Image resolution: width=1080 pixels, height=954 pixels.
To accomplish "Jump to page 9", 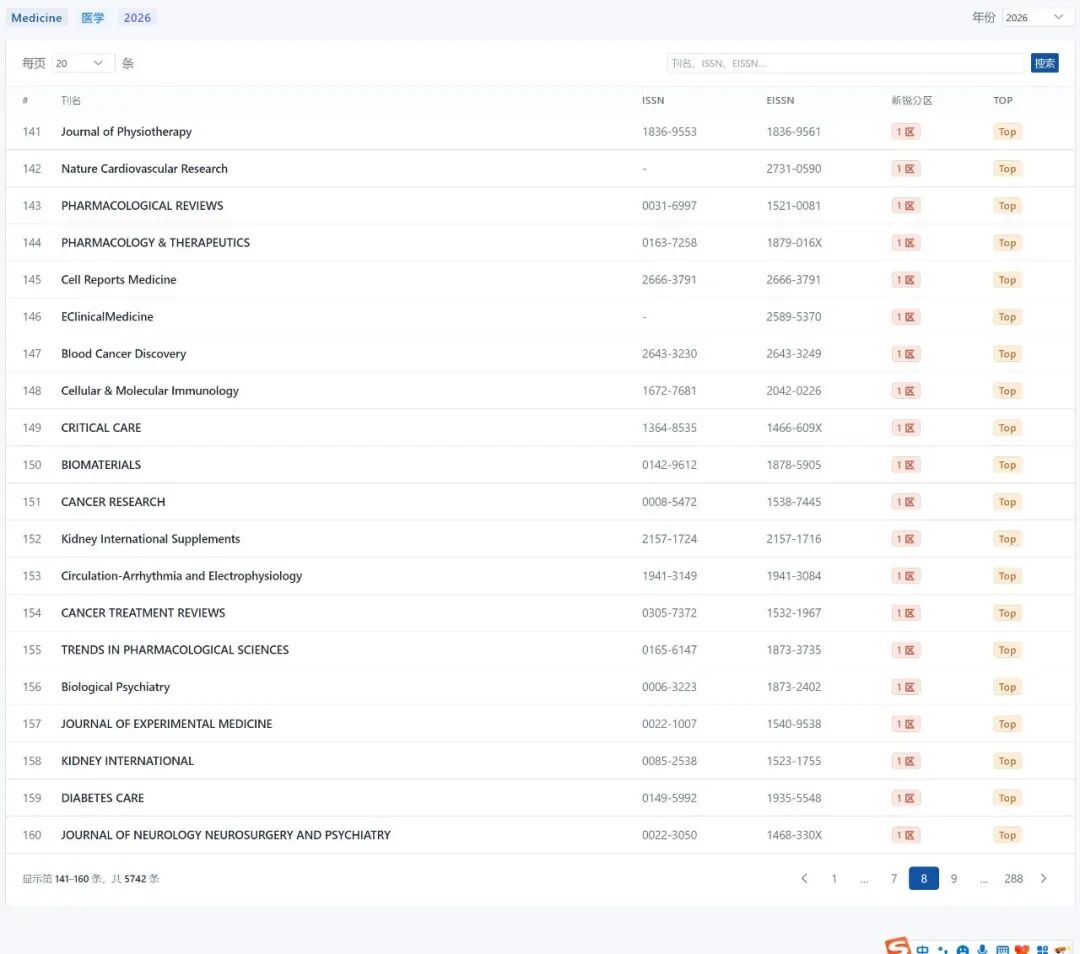I will (x=953, y=879).
